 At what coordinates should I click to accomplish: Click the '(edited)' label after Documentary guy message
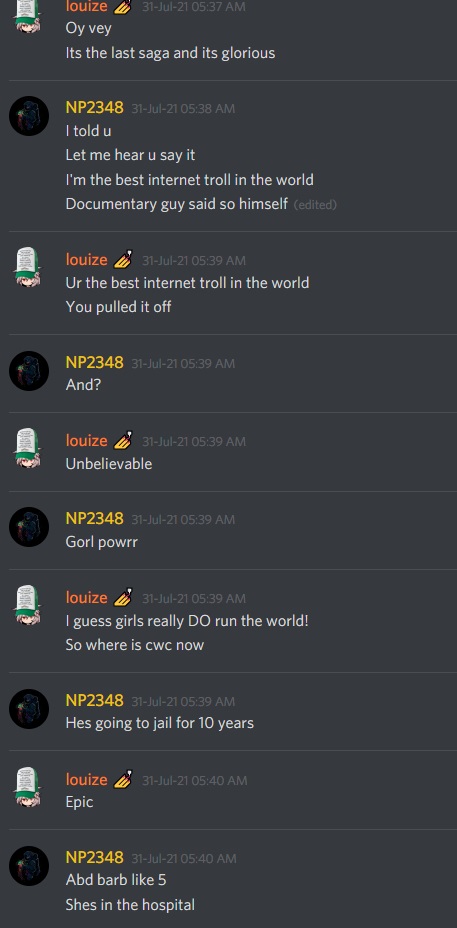click(315, 205)
